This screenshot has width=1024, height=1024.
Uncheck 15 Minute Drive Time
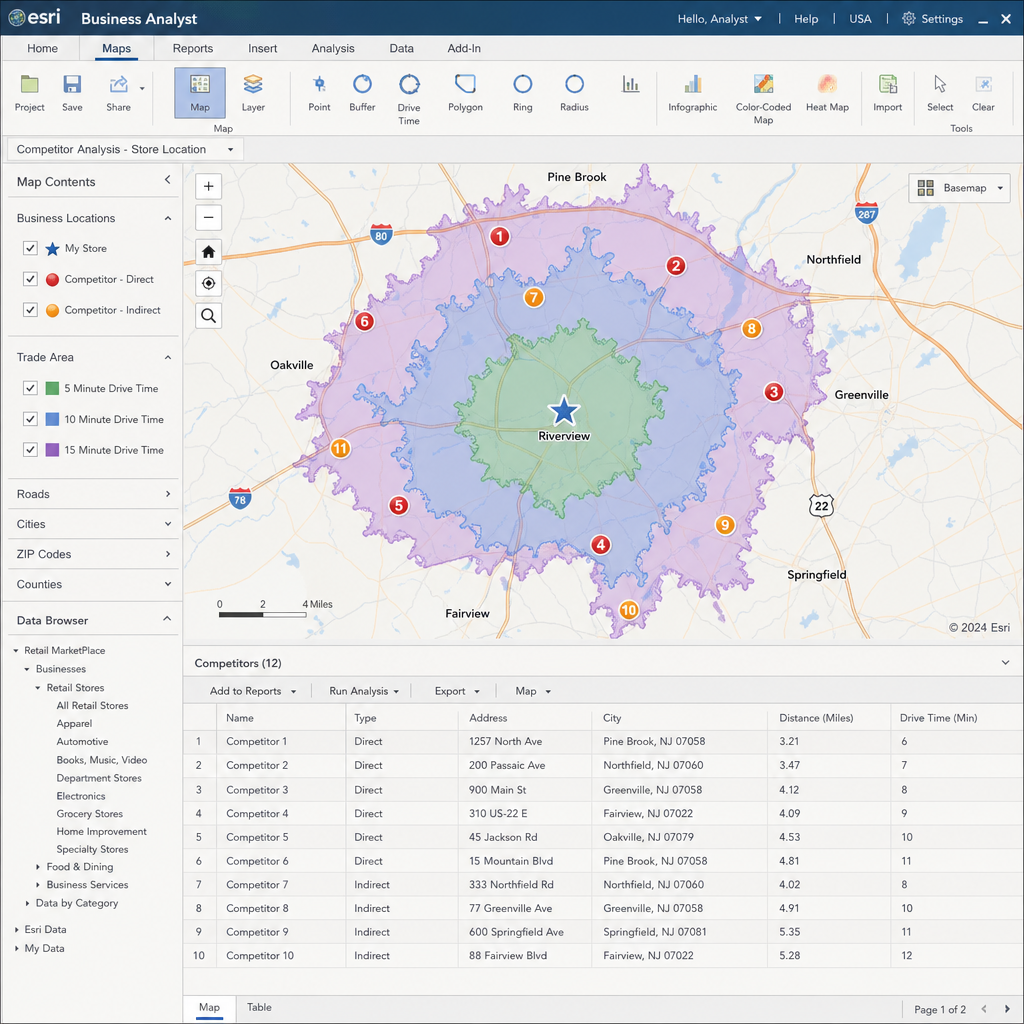tap(30, 449)
